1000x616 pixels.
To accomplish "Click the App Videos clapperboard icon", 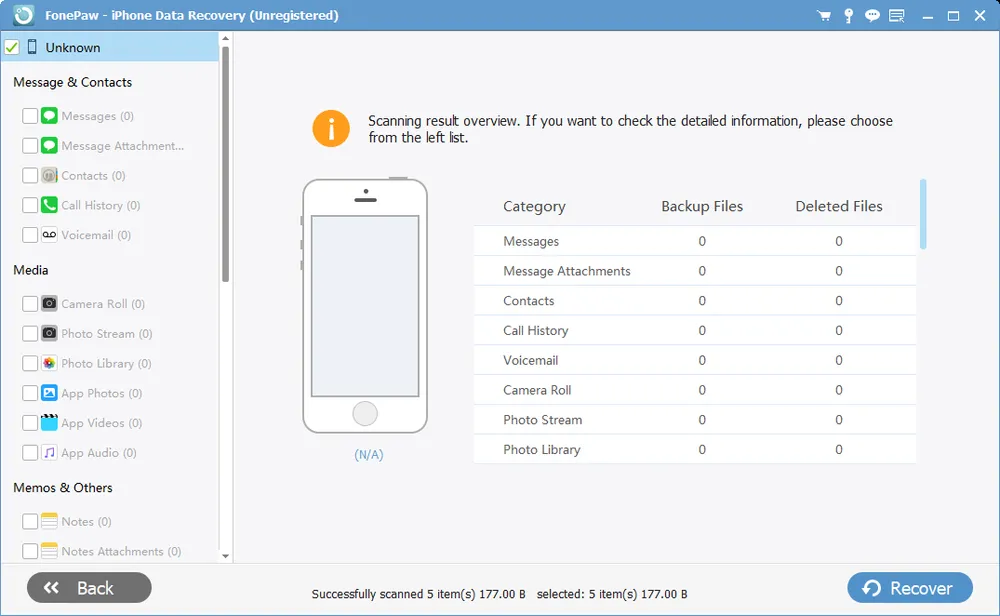I will pos(49,422).
